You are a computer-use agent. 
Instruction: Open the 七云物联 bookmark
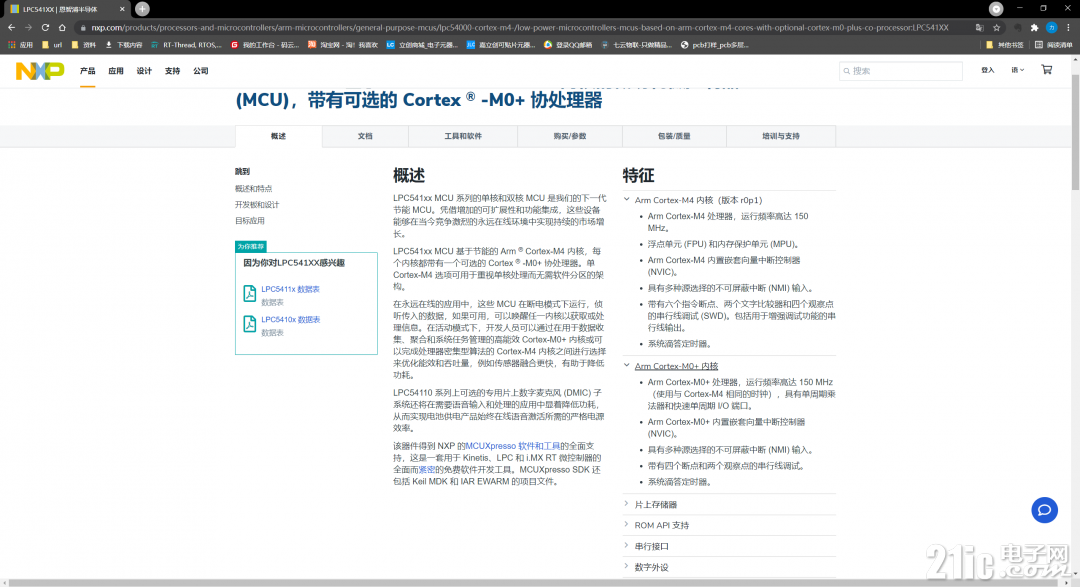636,45
